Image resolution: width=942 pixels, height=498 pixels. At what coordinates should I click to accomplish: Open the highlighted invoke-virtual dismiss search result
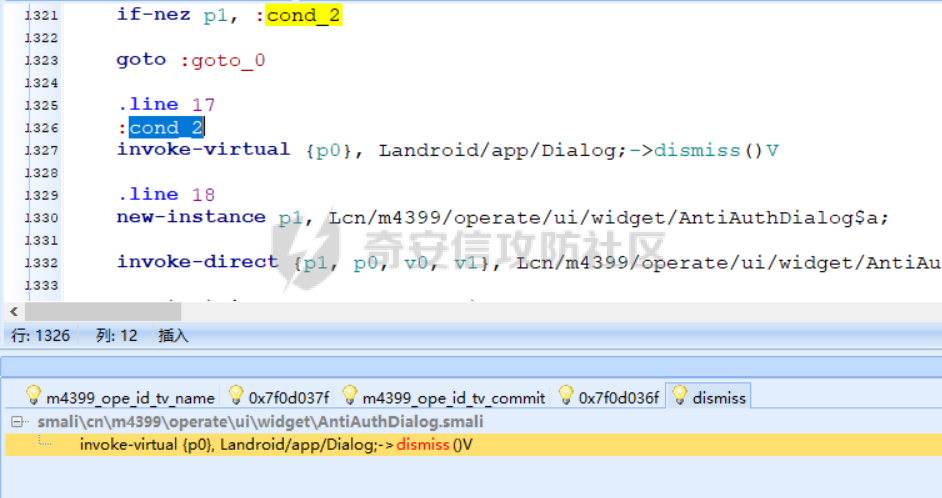tap(275, 444)
